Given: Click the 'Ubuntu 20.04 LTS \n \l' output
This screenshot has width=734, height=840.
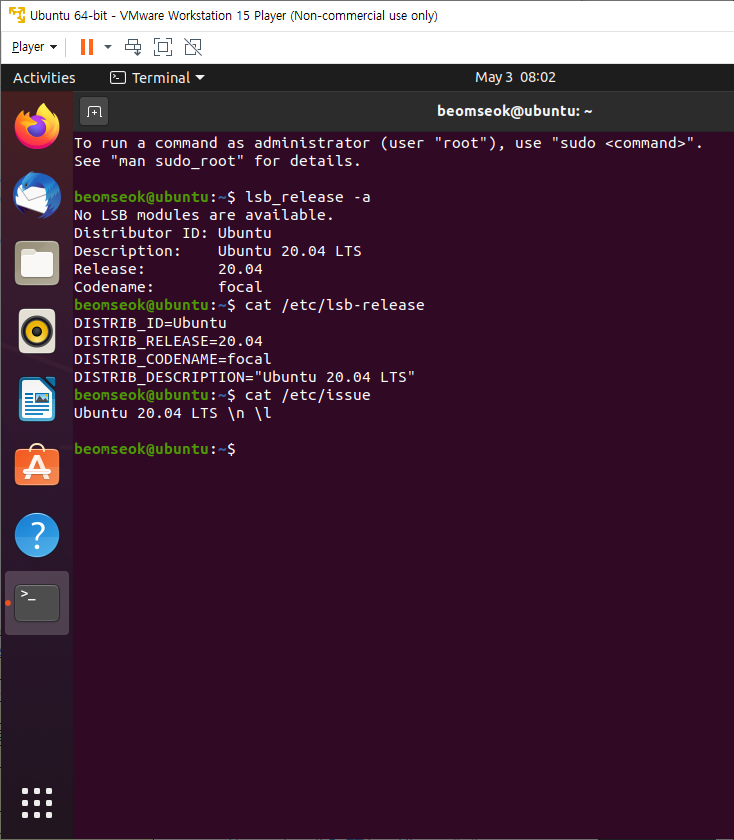Looking at the screenshot, I should [x=173, y=413].
